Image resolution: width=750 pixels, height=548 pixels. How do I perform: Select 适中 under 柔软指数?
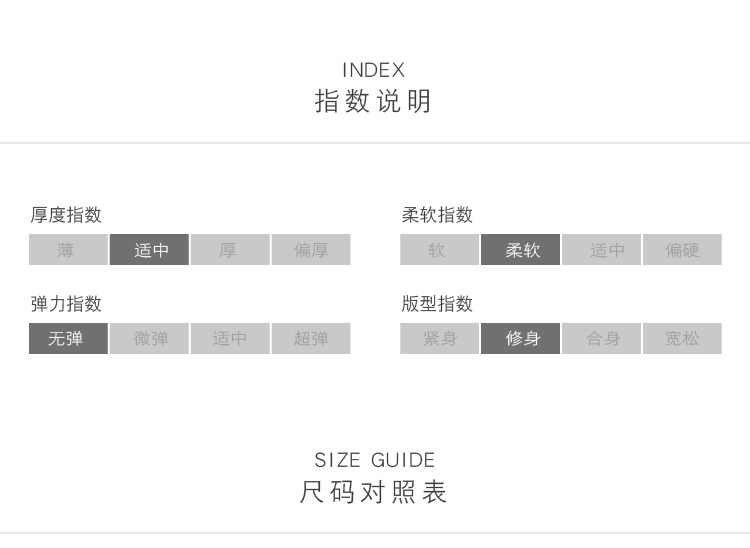tap(601, 250)
